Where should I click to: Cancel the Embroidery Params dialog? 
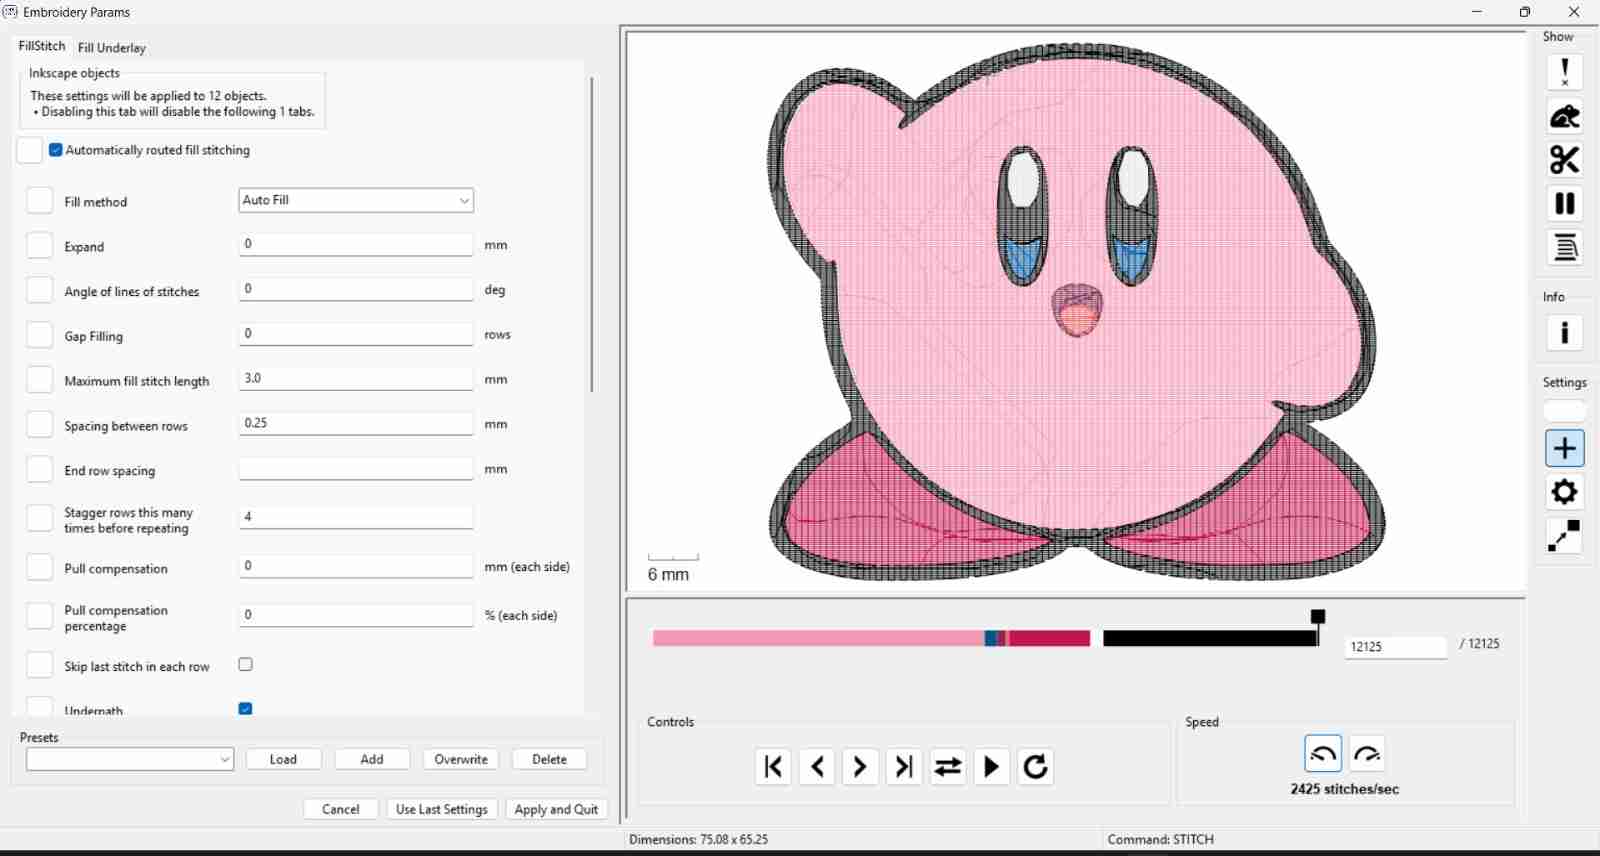point(341,810)
